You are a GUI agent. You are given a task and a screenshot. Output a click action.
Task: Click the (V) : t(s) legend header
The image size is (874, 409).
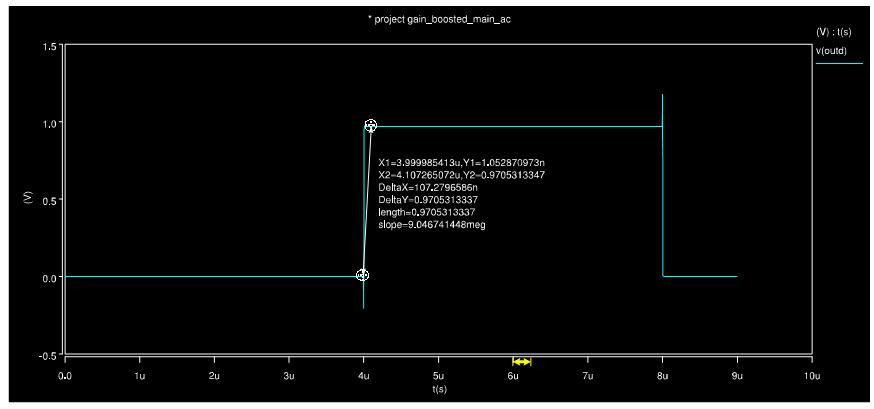click(833, 33)
